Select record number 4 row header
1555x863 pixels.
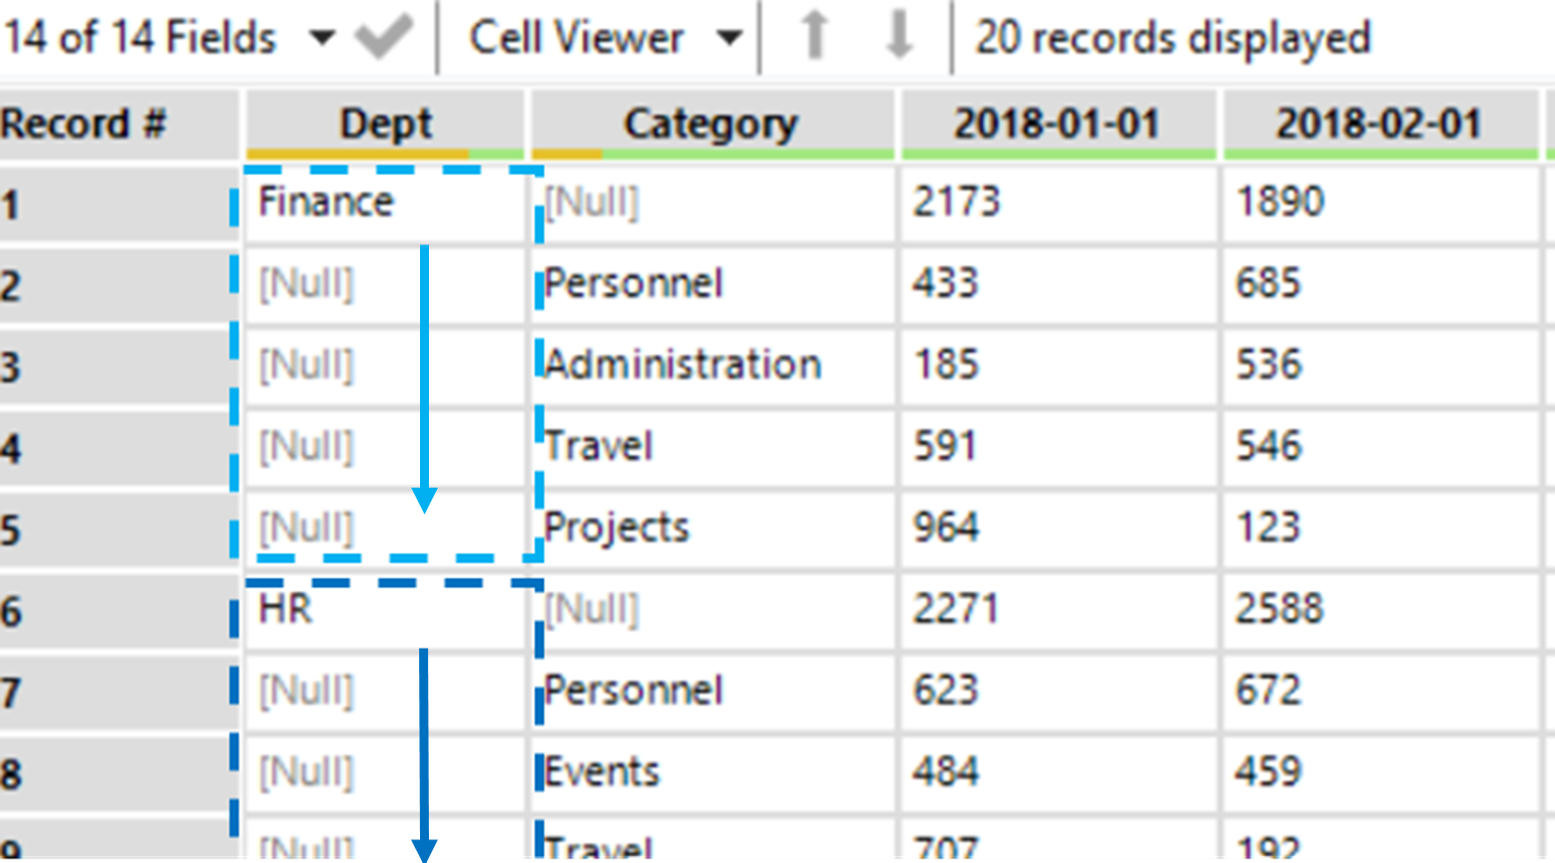pyautogui.click(x=12, y=447)
